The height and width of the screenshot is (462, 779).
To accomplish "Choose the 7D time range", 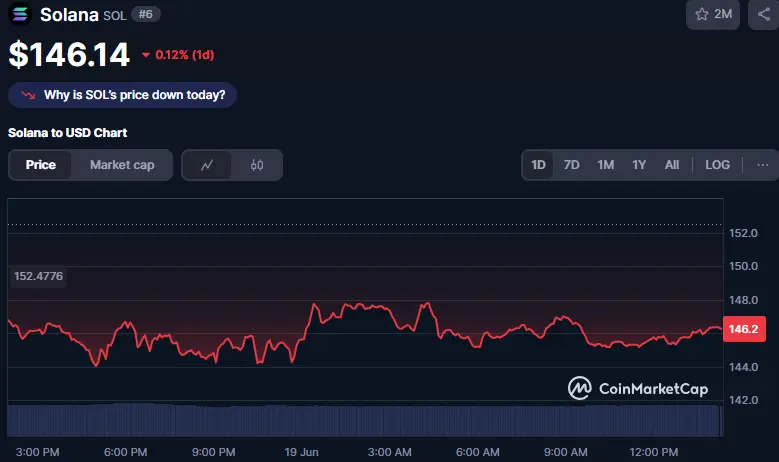I will click(571, 165).
